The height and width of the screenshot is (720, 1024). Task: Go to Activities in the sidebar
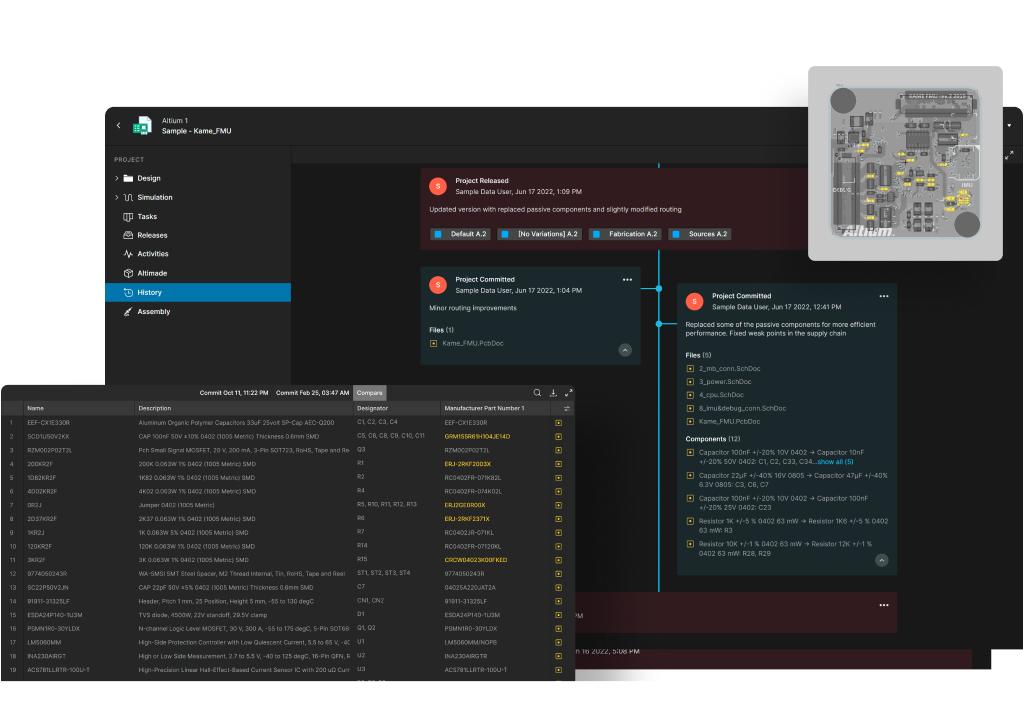(152, 254)
